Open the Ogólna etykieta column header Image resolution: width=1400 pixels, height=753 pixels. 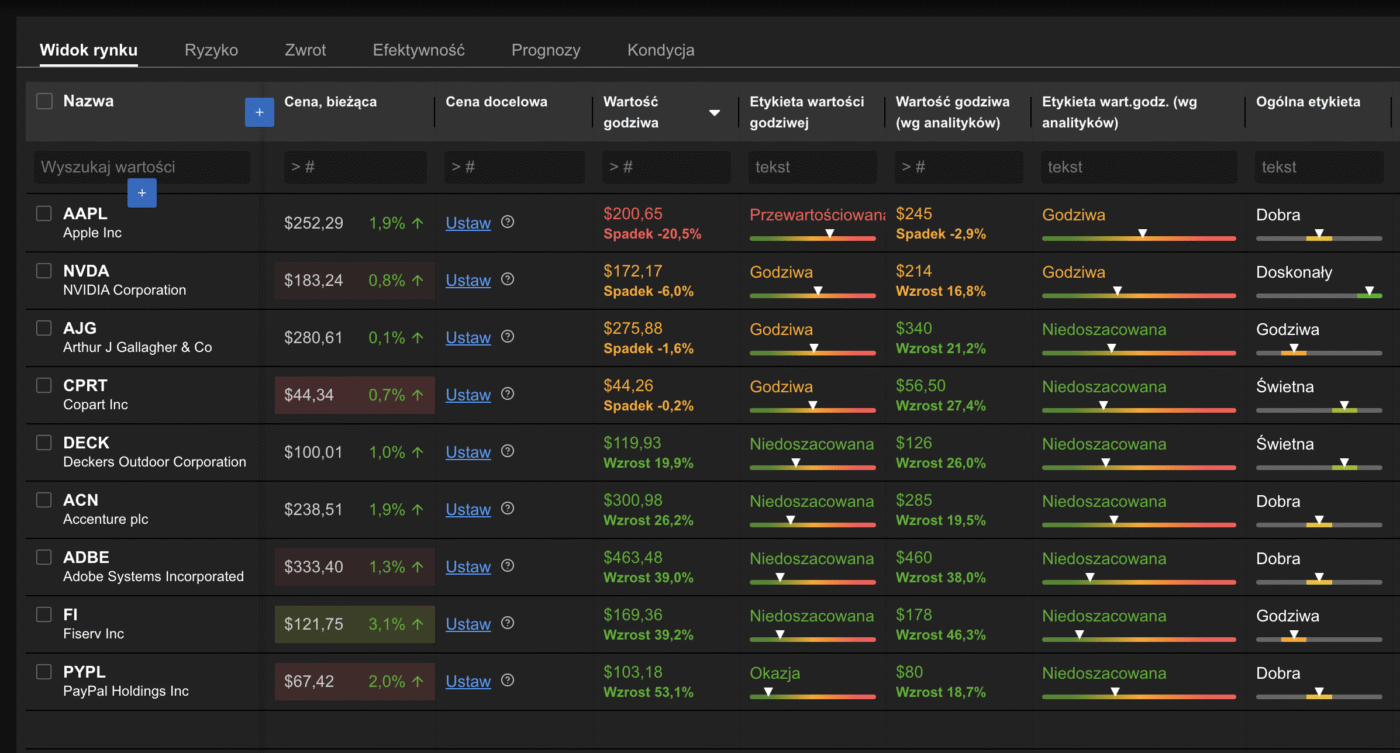(x=1307, y=102)
